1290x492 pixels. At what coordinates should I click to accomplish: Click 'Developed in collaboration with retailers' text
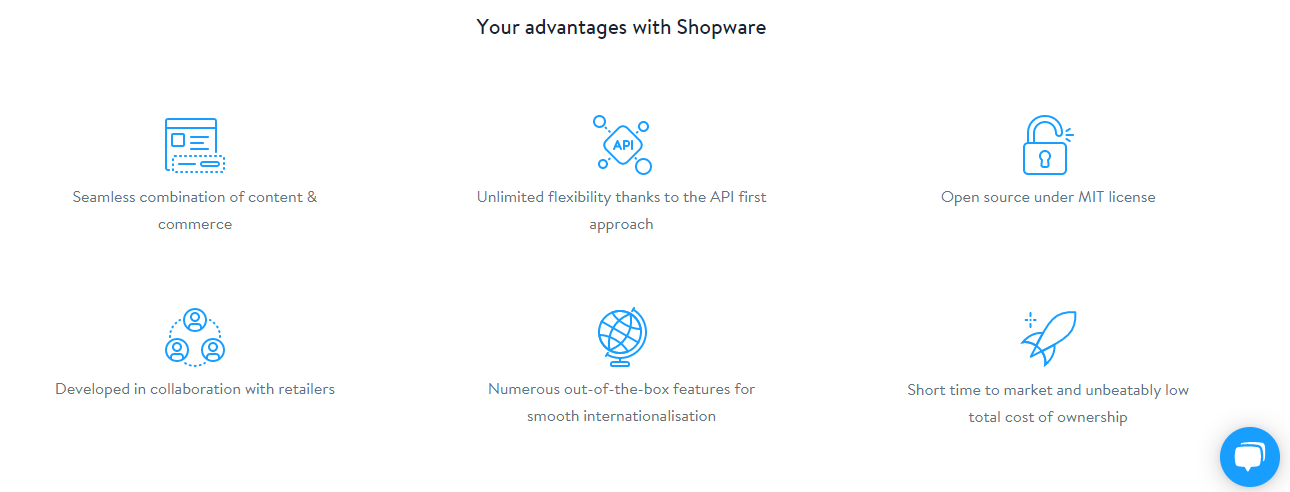195,389
